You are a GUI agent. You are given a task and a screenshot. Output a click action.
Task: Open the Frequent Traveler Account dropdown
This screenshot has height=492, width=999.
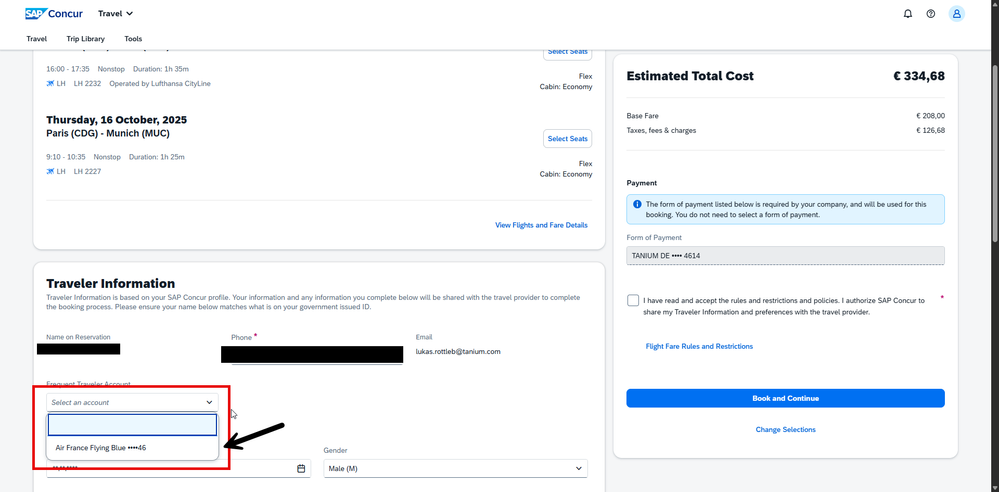click(x=132, y=402)
